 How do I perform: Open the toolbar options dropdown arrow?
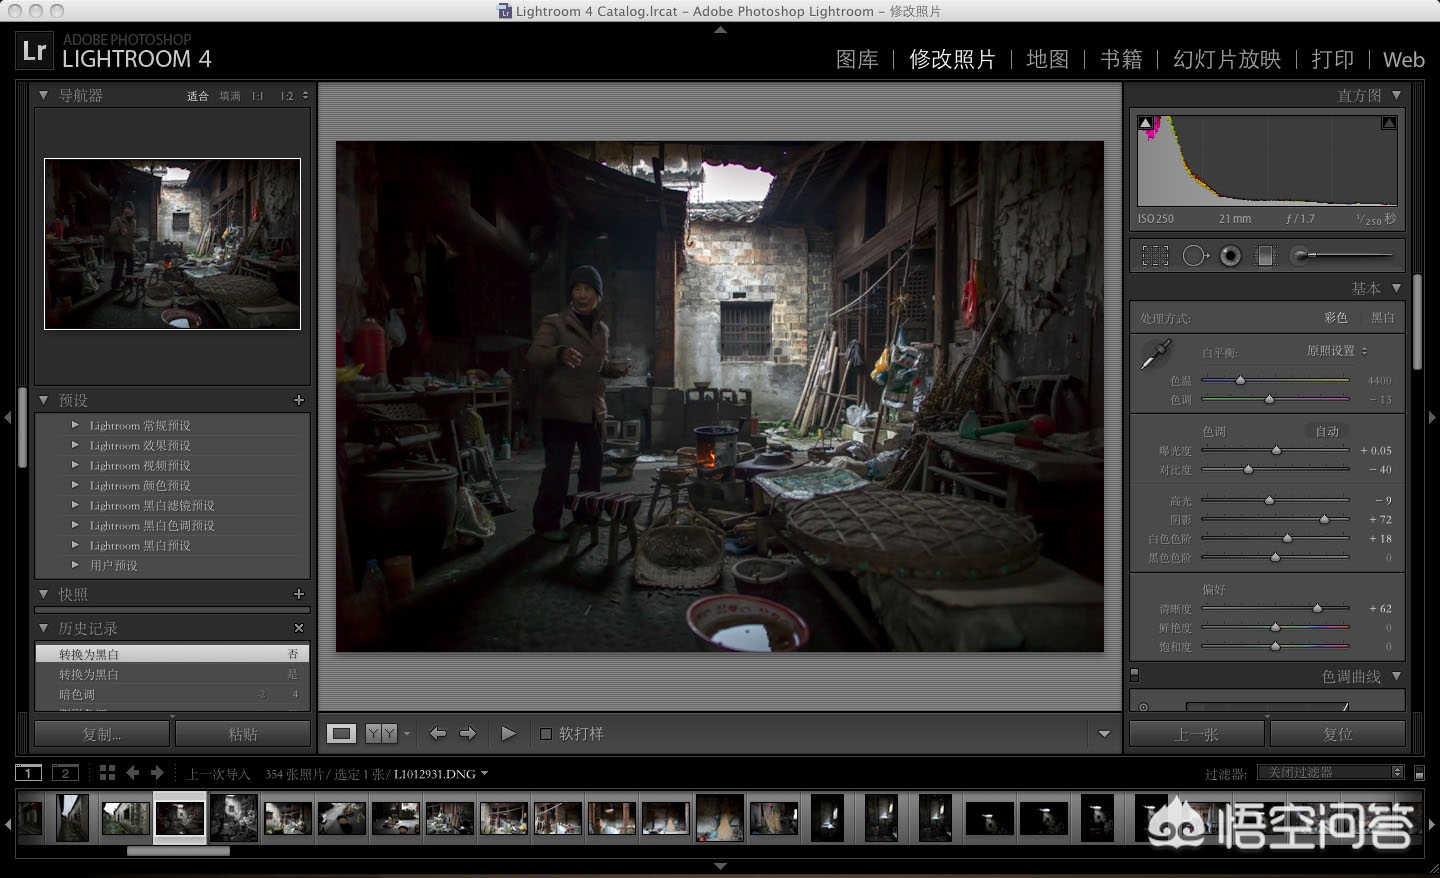click(1104, 734)
